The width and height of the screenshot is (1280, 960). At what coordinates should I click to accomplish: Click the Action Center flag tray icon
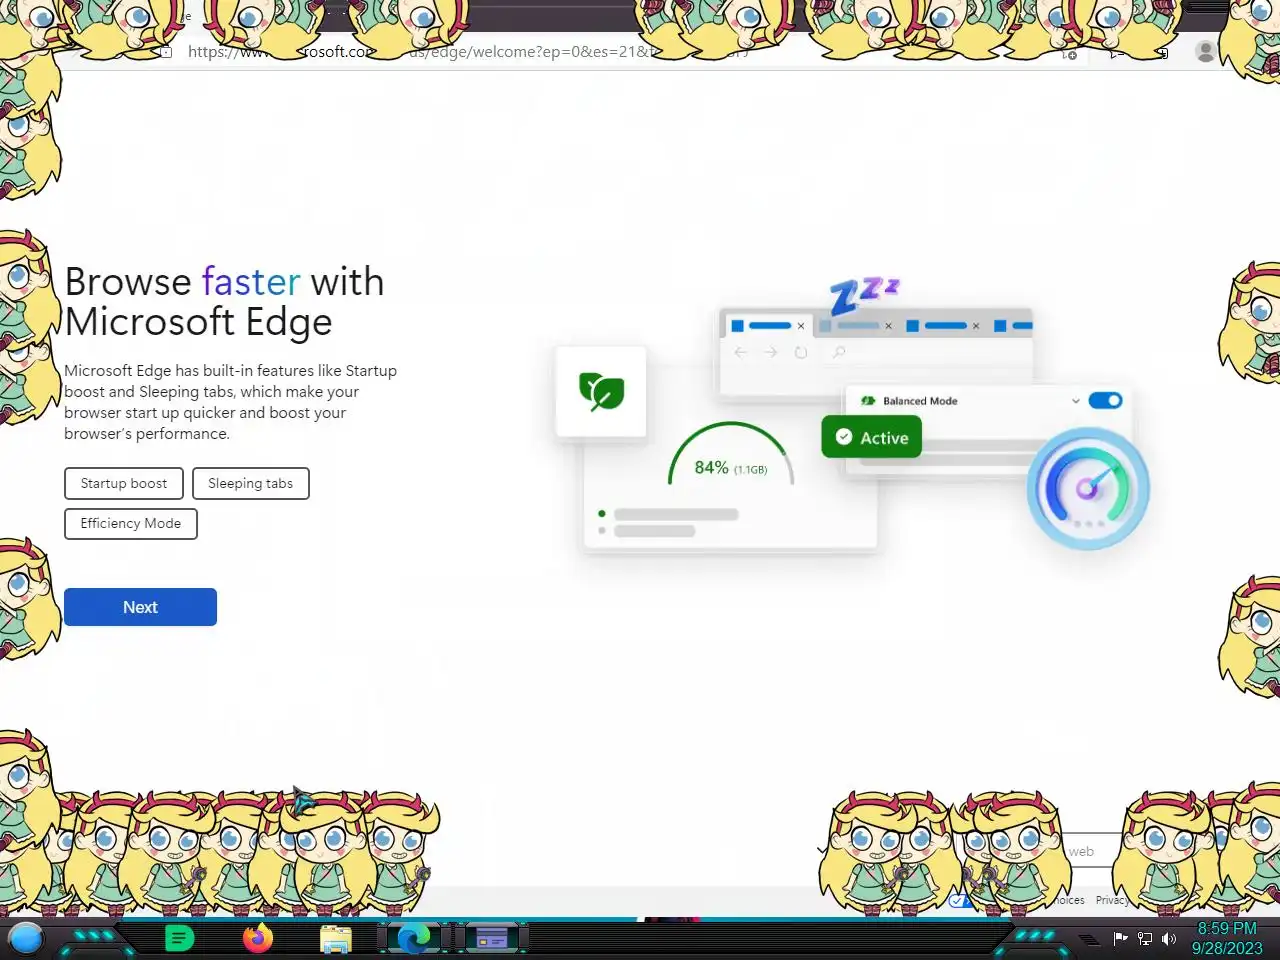[x=1120, y=938]
